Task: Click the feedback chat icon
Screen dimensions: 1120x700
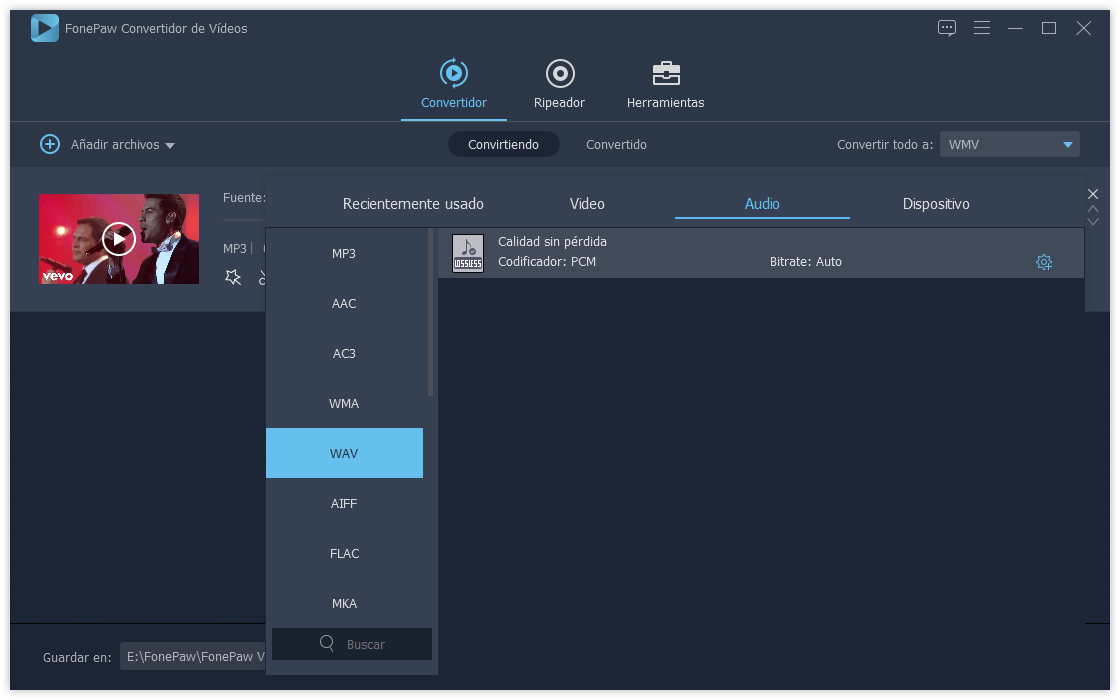Action: point(946,28)
